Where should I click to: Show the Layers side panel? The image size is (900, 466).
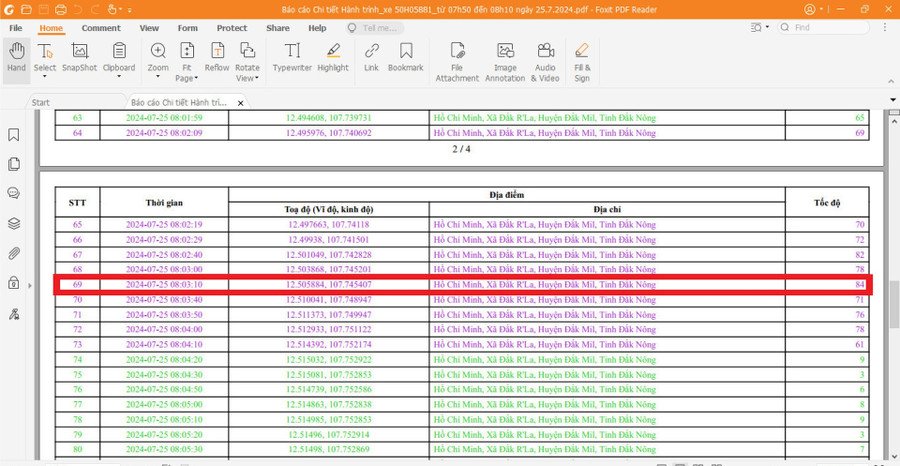point(14,223)
